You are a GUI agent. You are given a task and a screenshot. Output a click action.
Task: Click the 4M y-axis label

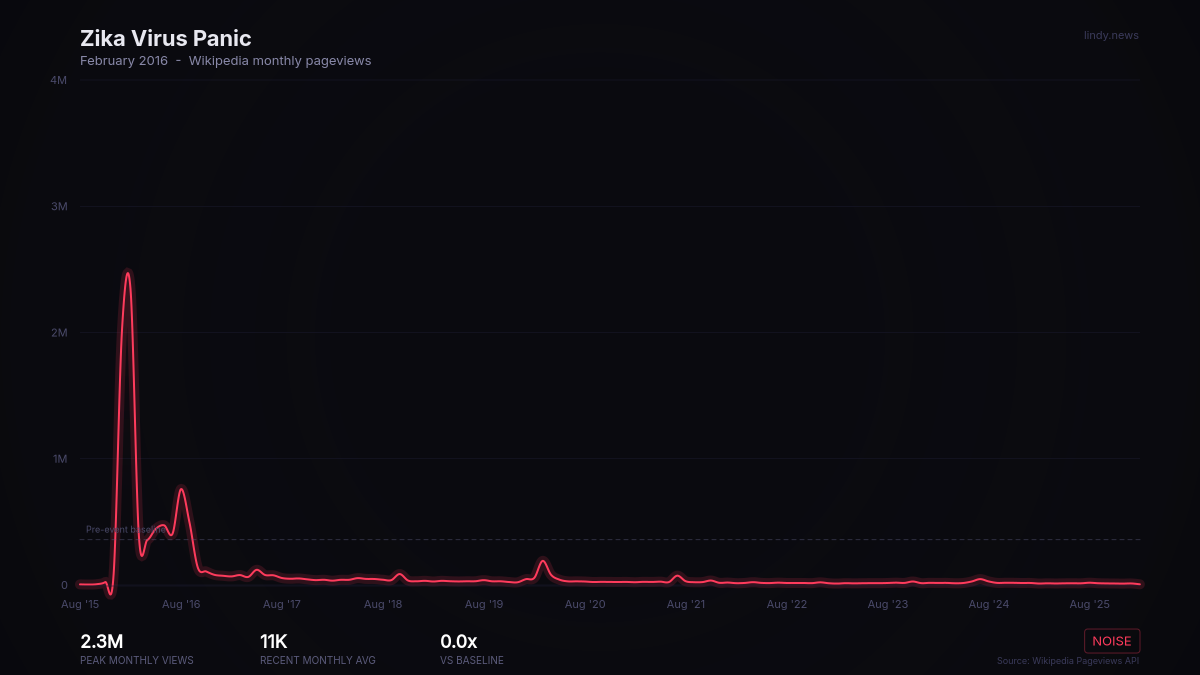(x=58, y=80)
